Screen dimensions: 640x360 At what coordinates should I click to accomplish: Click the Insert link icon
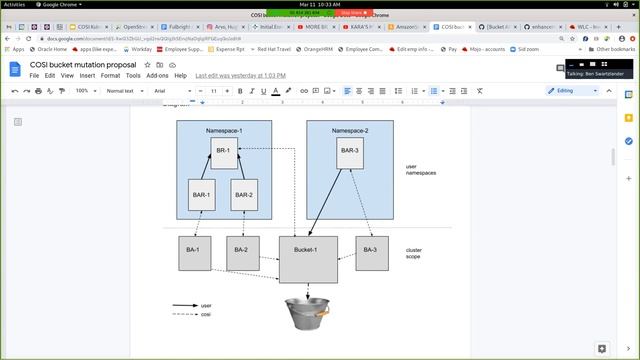click(304, 91)
